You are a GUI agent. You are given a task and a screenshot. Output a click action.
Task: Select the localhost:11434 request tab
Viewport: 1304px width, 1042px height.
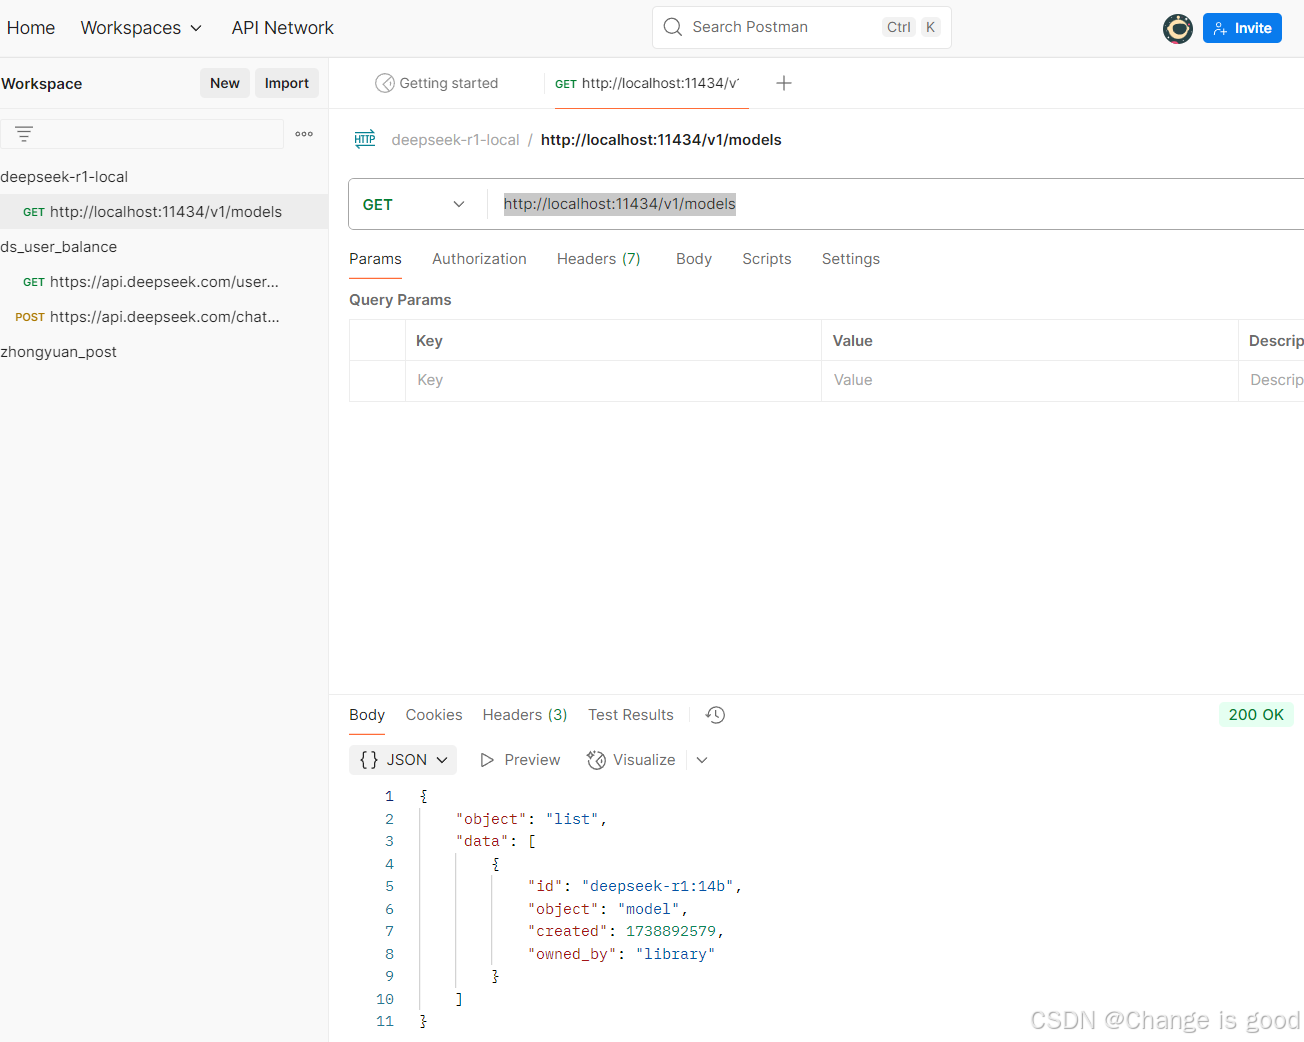pyautogui.click(x=647, y=83)
